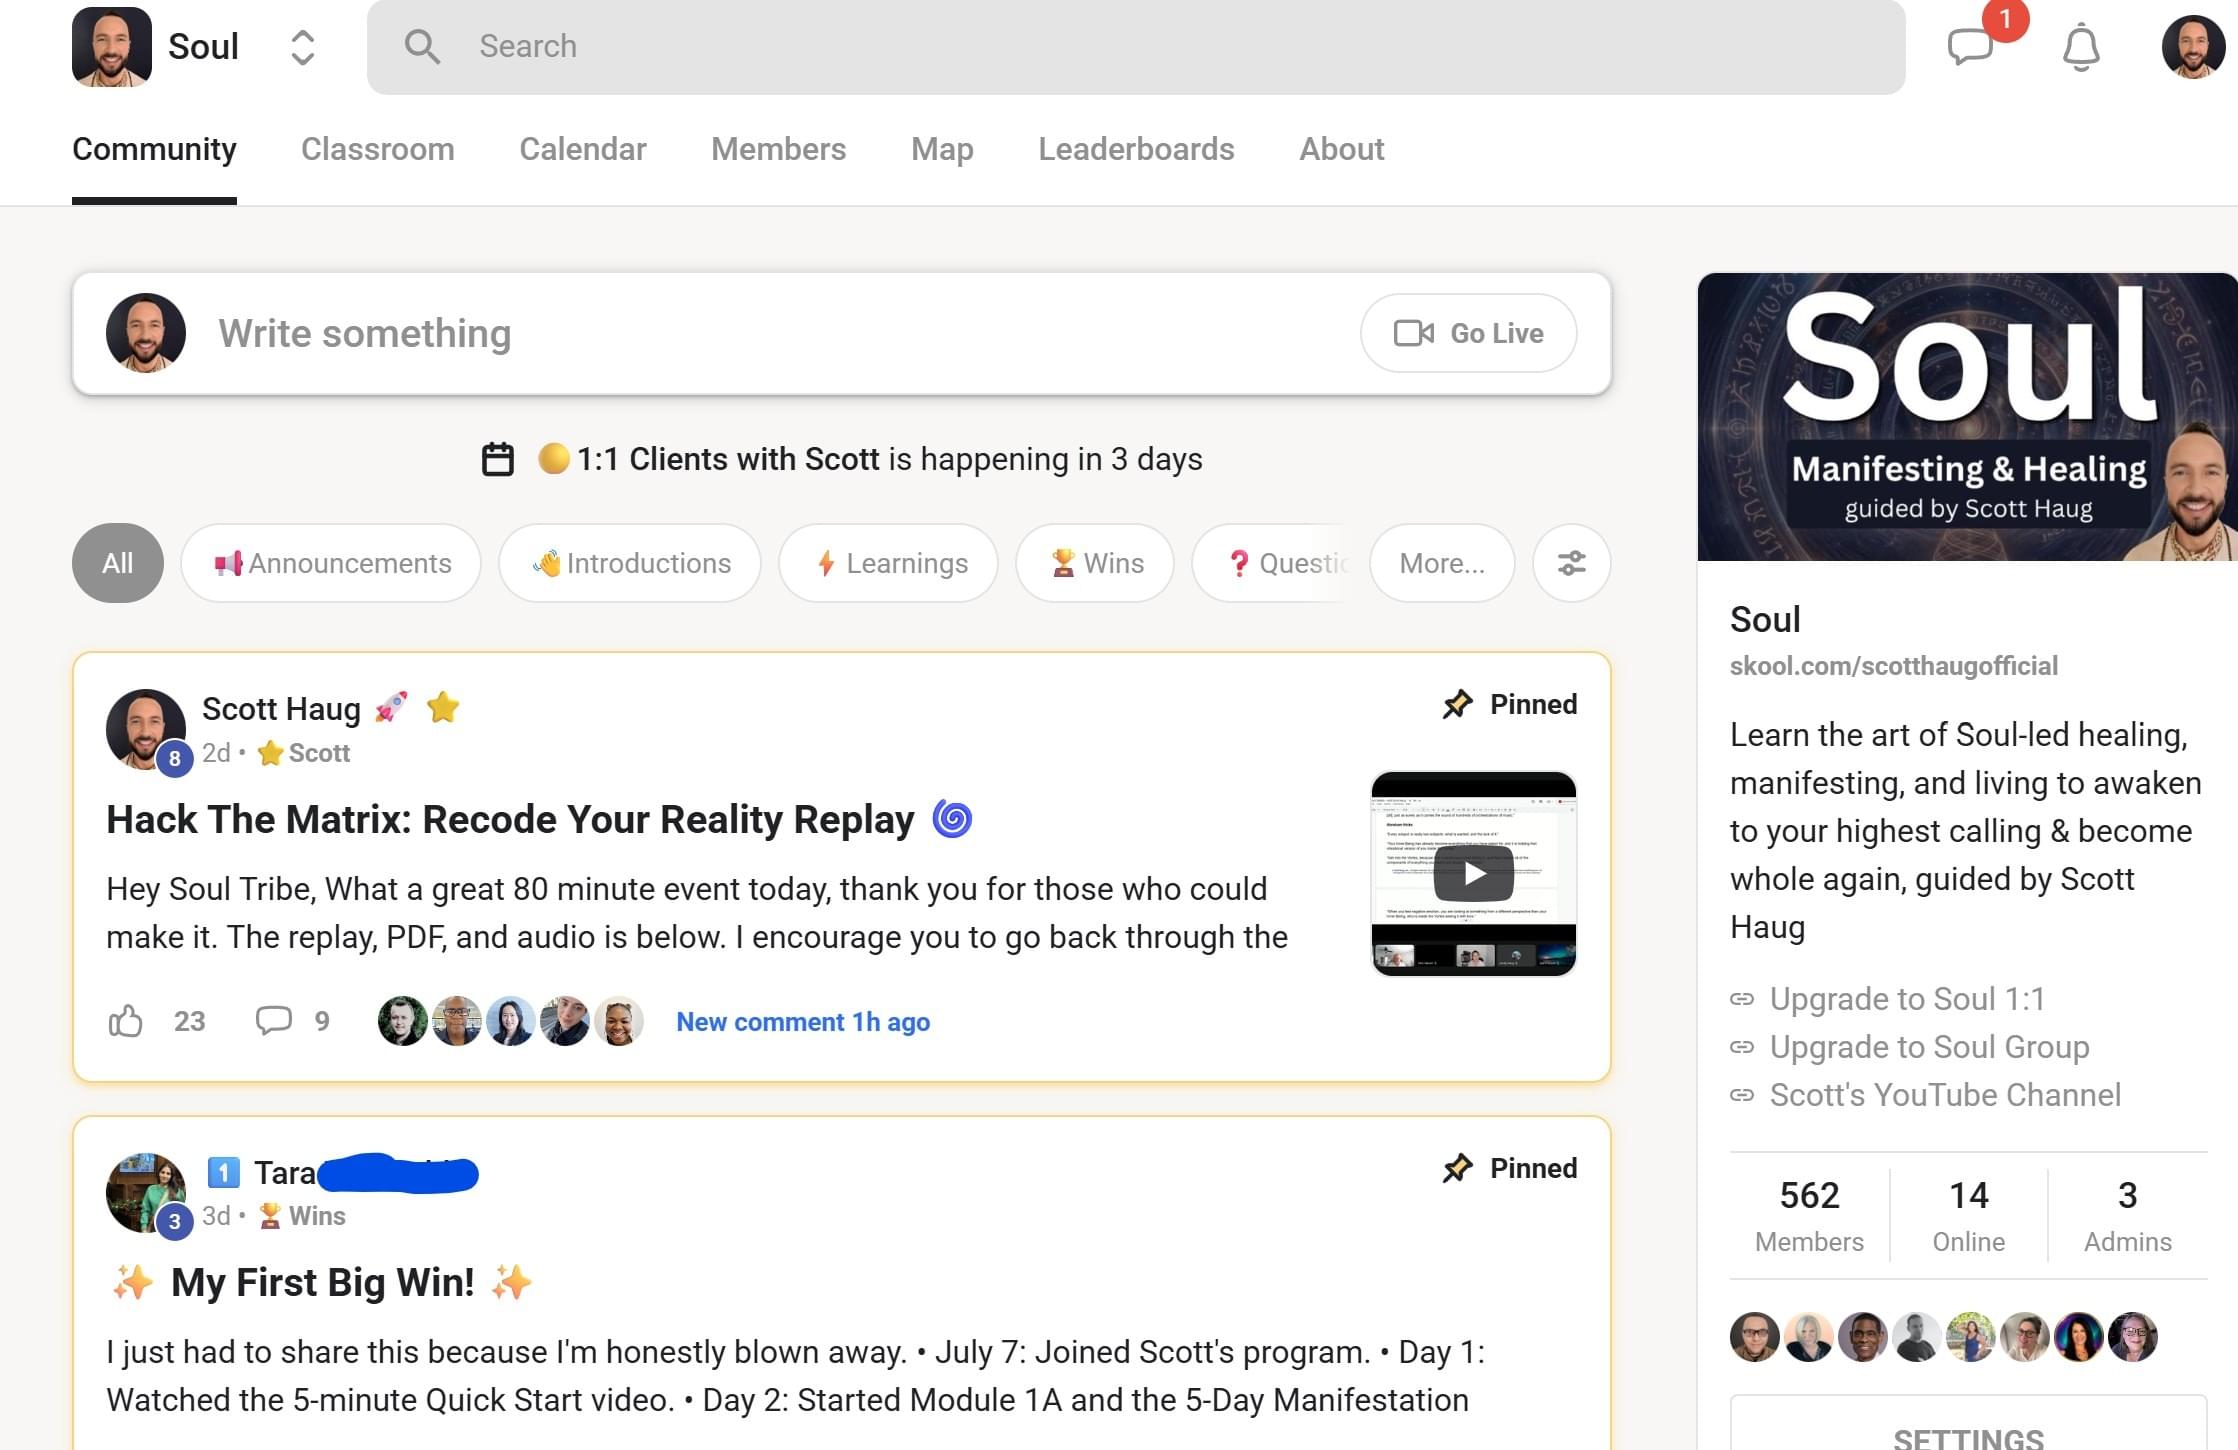Open the chat messages icon

coord(1971,46)
